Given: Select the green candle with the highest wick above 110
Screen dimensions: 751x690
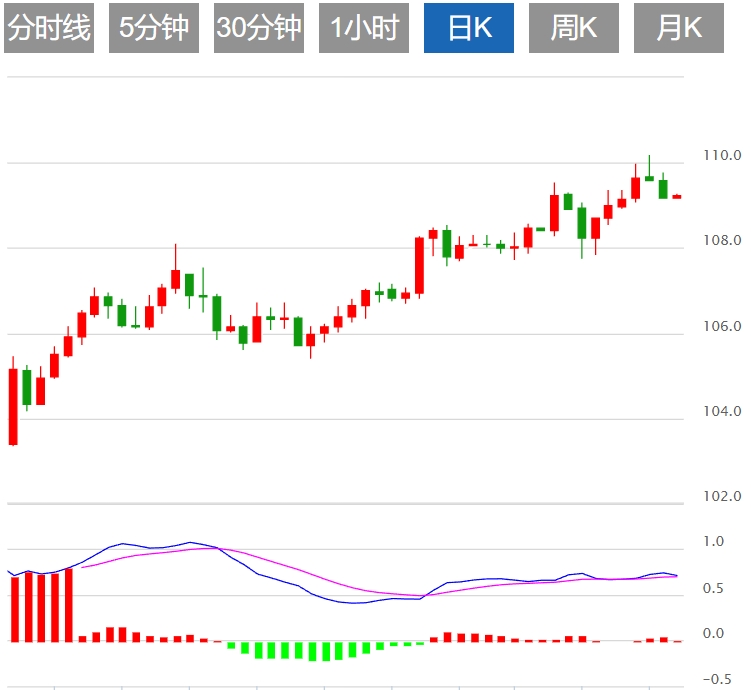Looking at the screenshot, I should [x=649, y=178].
